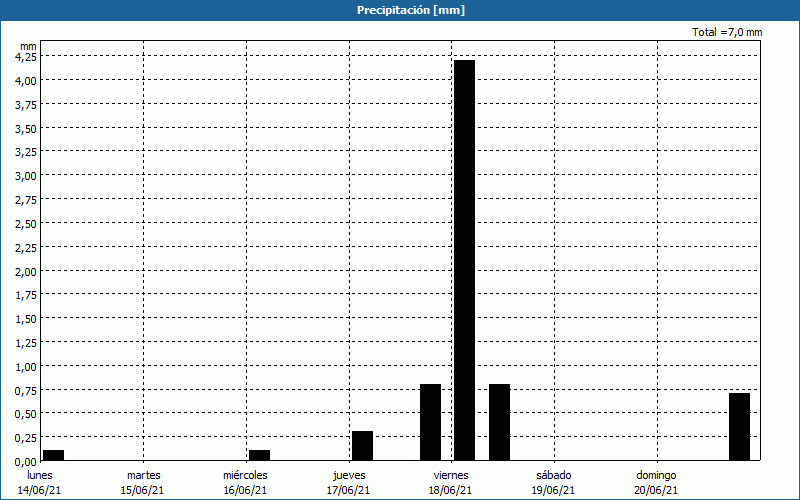Click the small bar at lunes start

[53, 455]
